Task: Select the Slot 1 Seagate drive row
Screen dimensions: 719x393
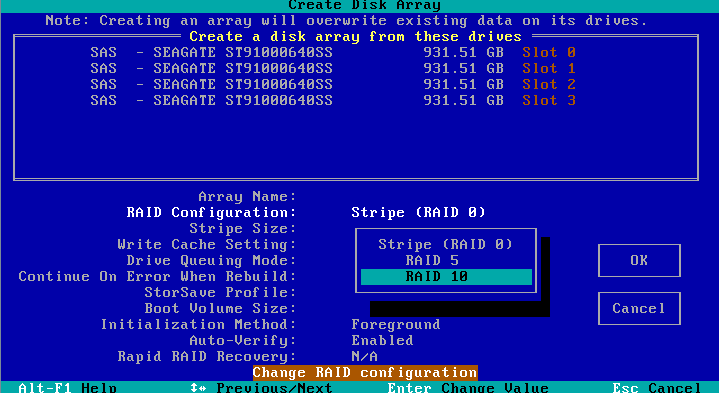Action: click(x=333, y=68)
